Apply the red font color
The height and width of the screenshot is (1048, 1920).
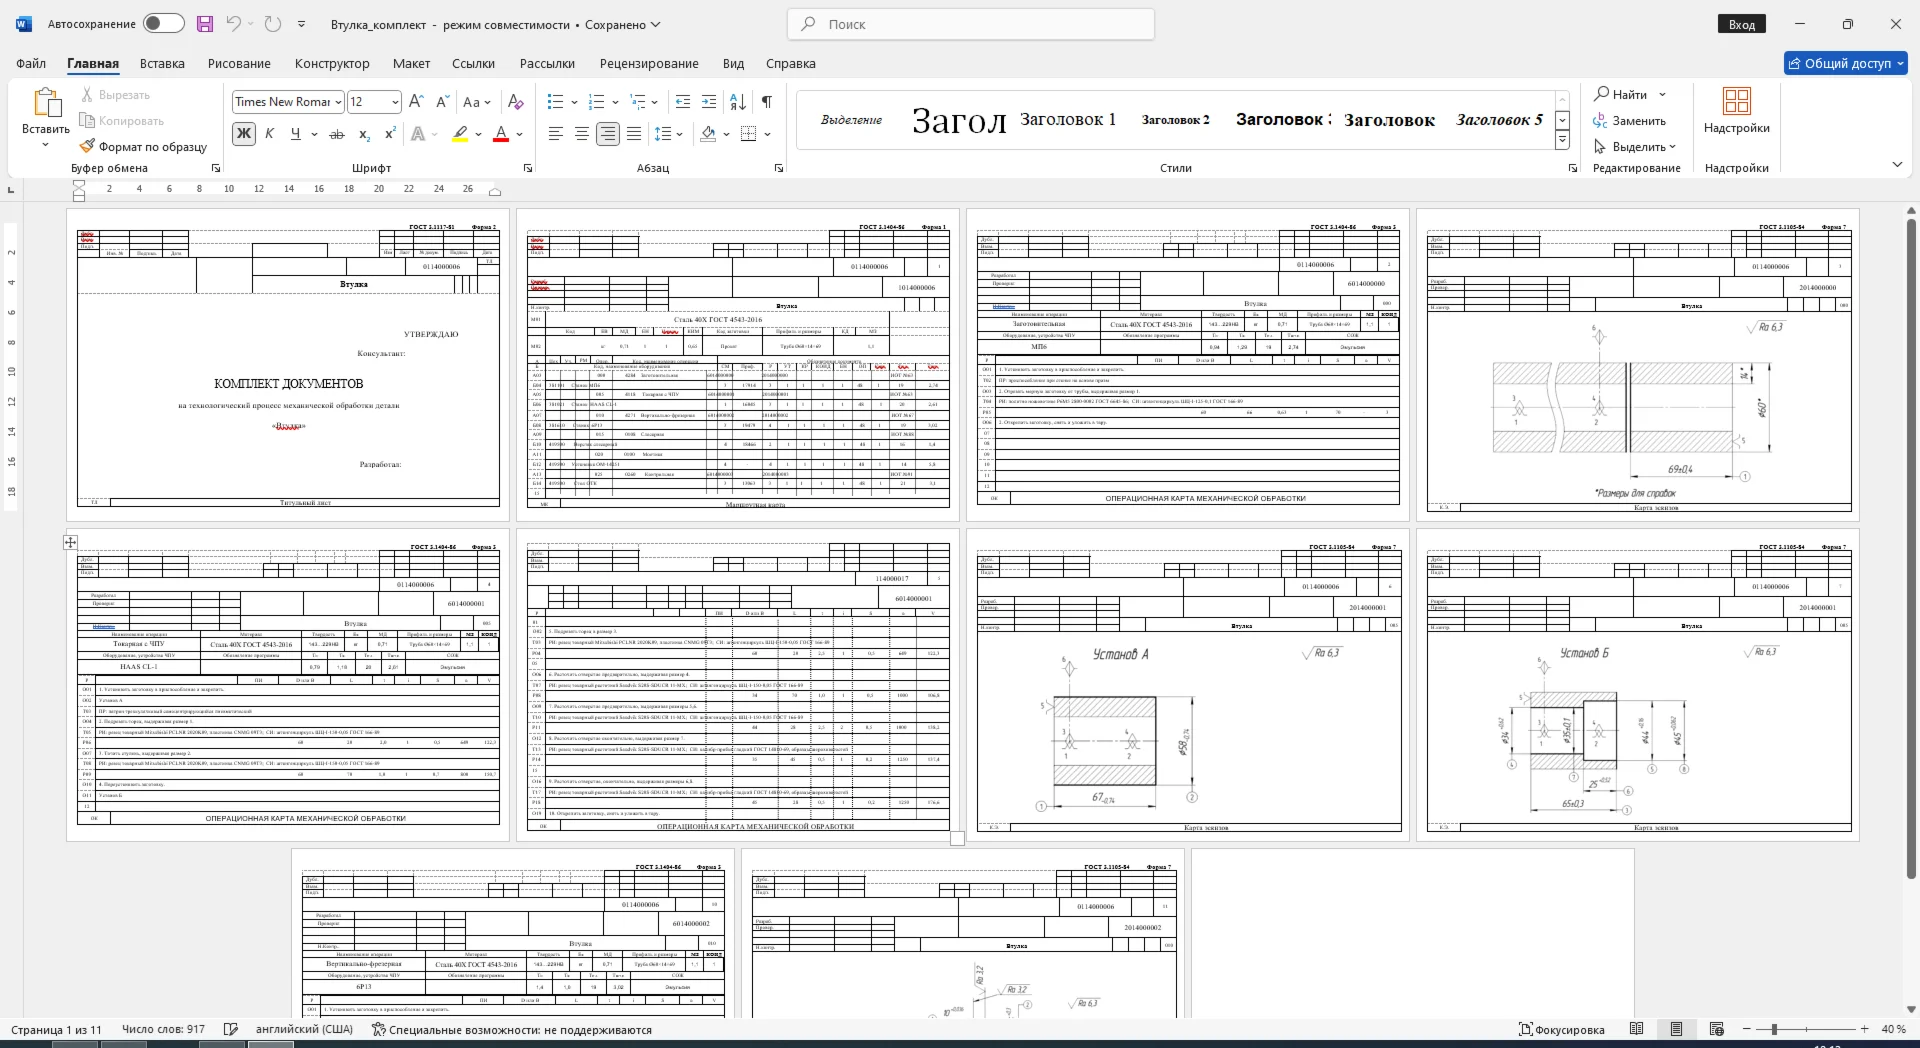(x=502, y=134)
